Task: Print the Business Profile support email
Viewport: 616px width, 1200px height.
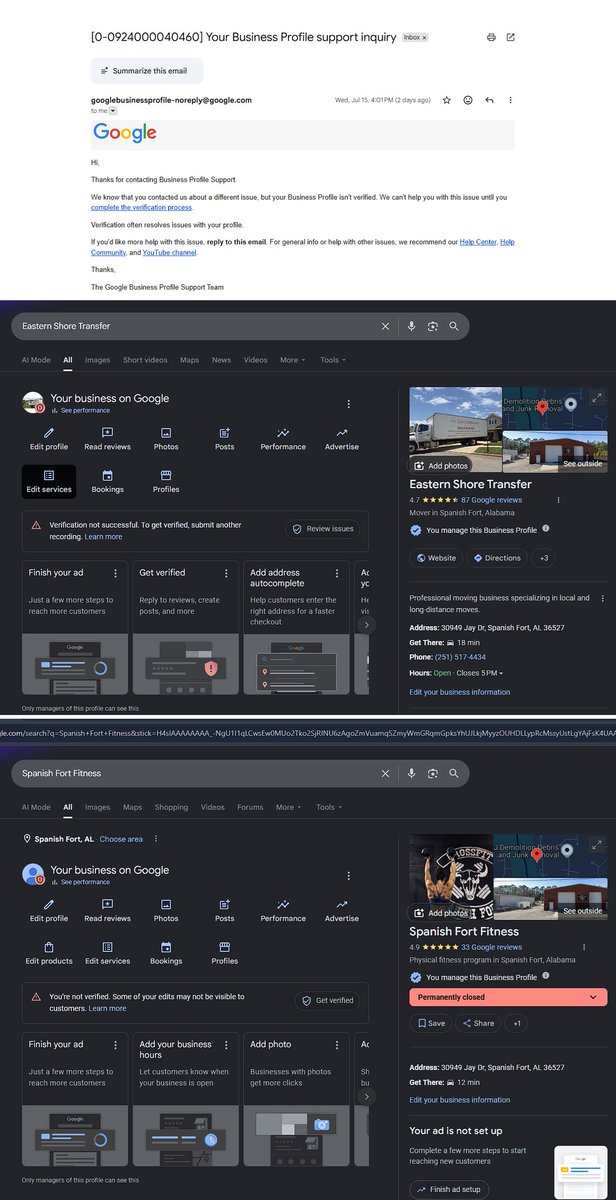Action: 491,37
